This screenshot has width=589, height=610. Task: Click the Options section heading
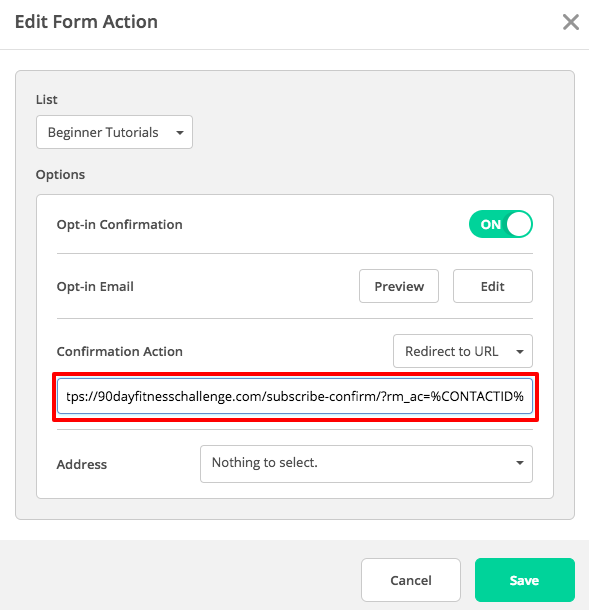(60, 175)
